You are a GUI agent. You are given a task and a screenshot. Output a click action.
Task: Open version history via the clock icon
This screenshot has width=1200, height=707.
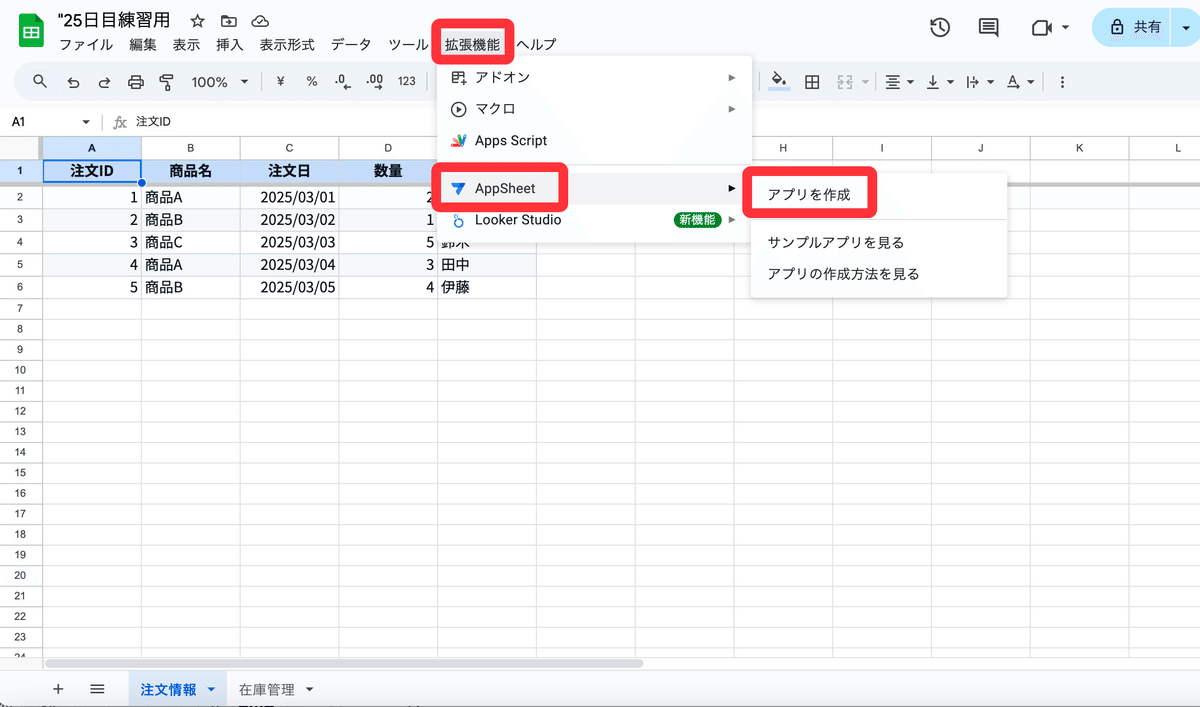939,28
